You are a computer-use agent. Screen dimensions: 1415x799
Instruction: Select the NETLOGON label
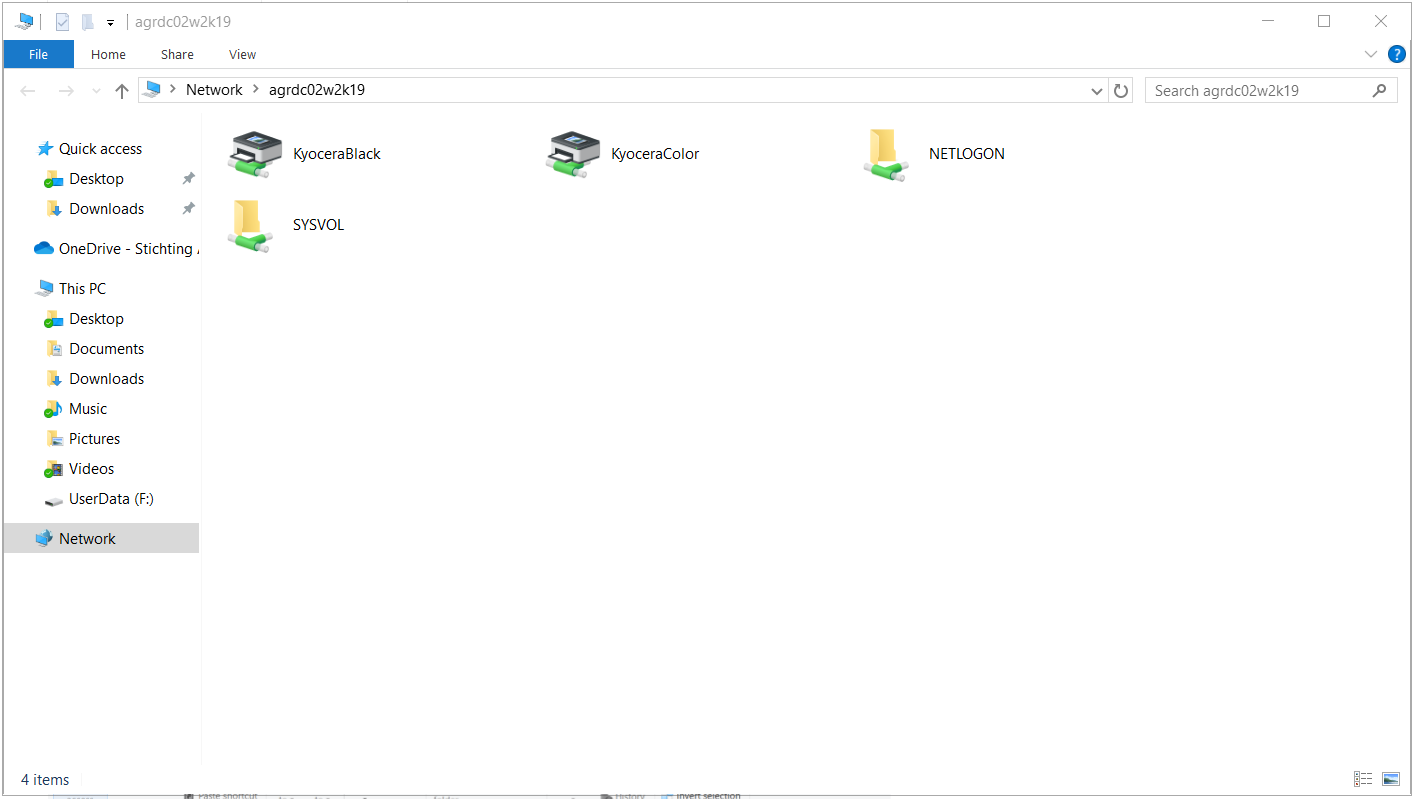pyautogui.click(x=967, y=154)
